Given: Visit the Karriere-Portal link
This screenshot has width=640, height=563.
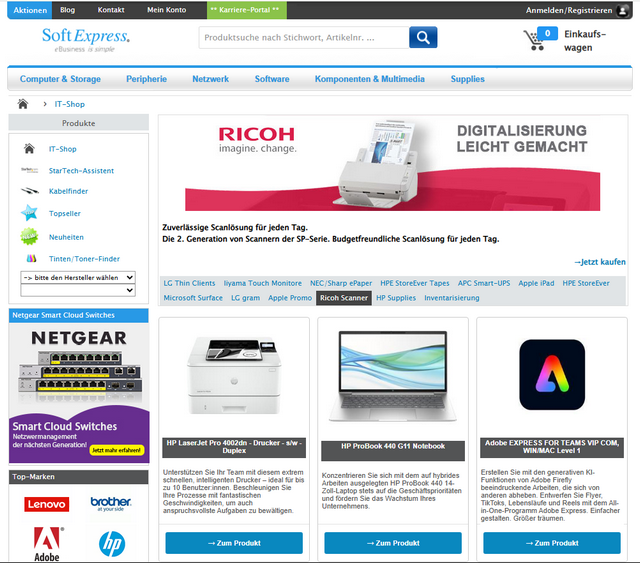Looking at the screenshot, I should click(x=247, y=10).
